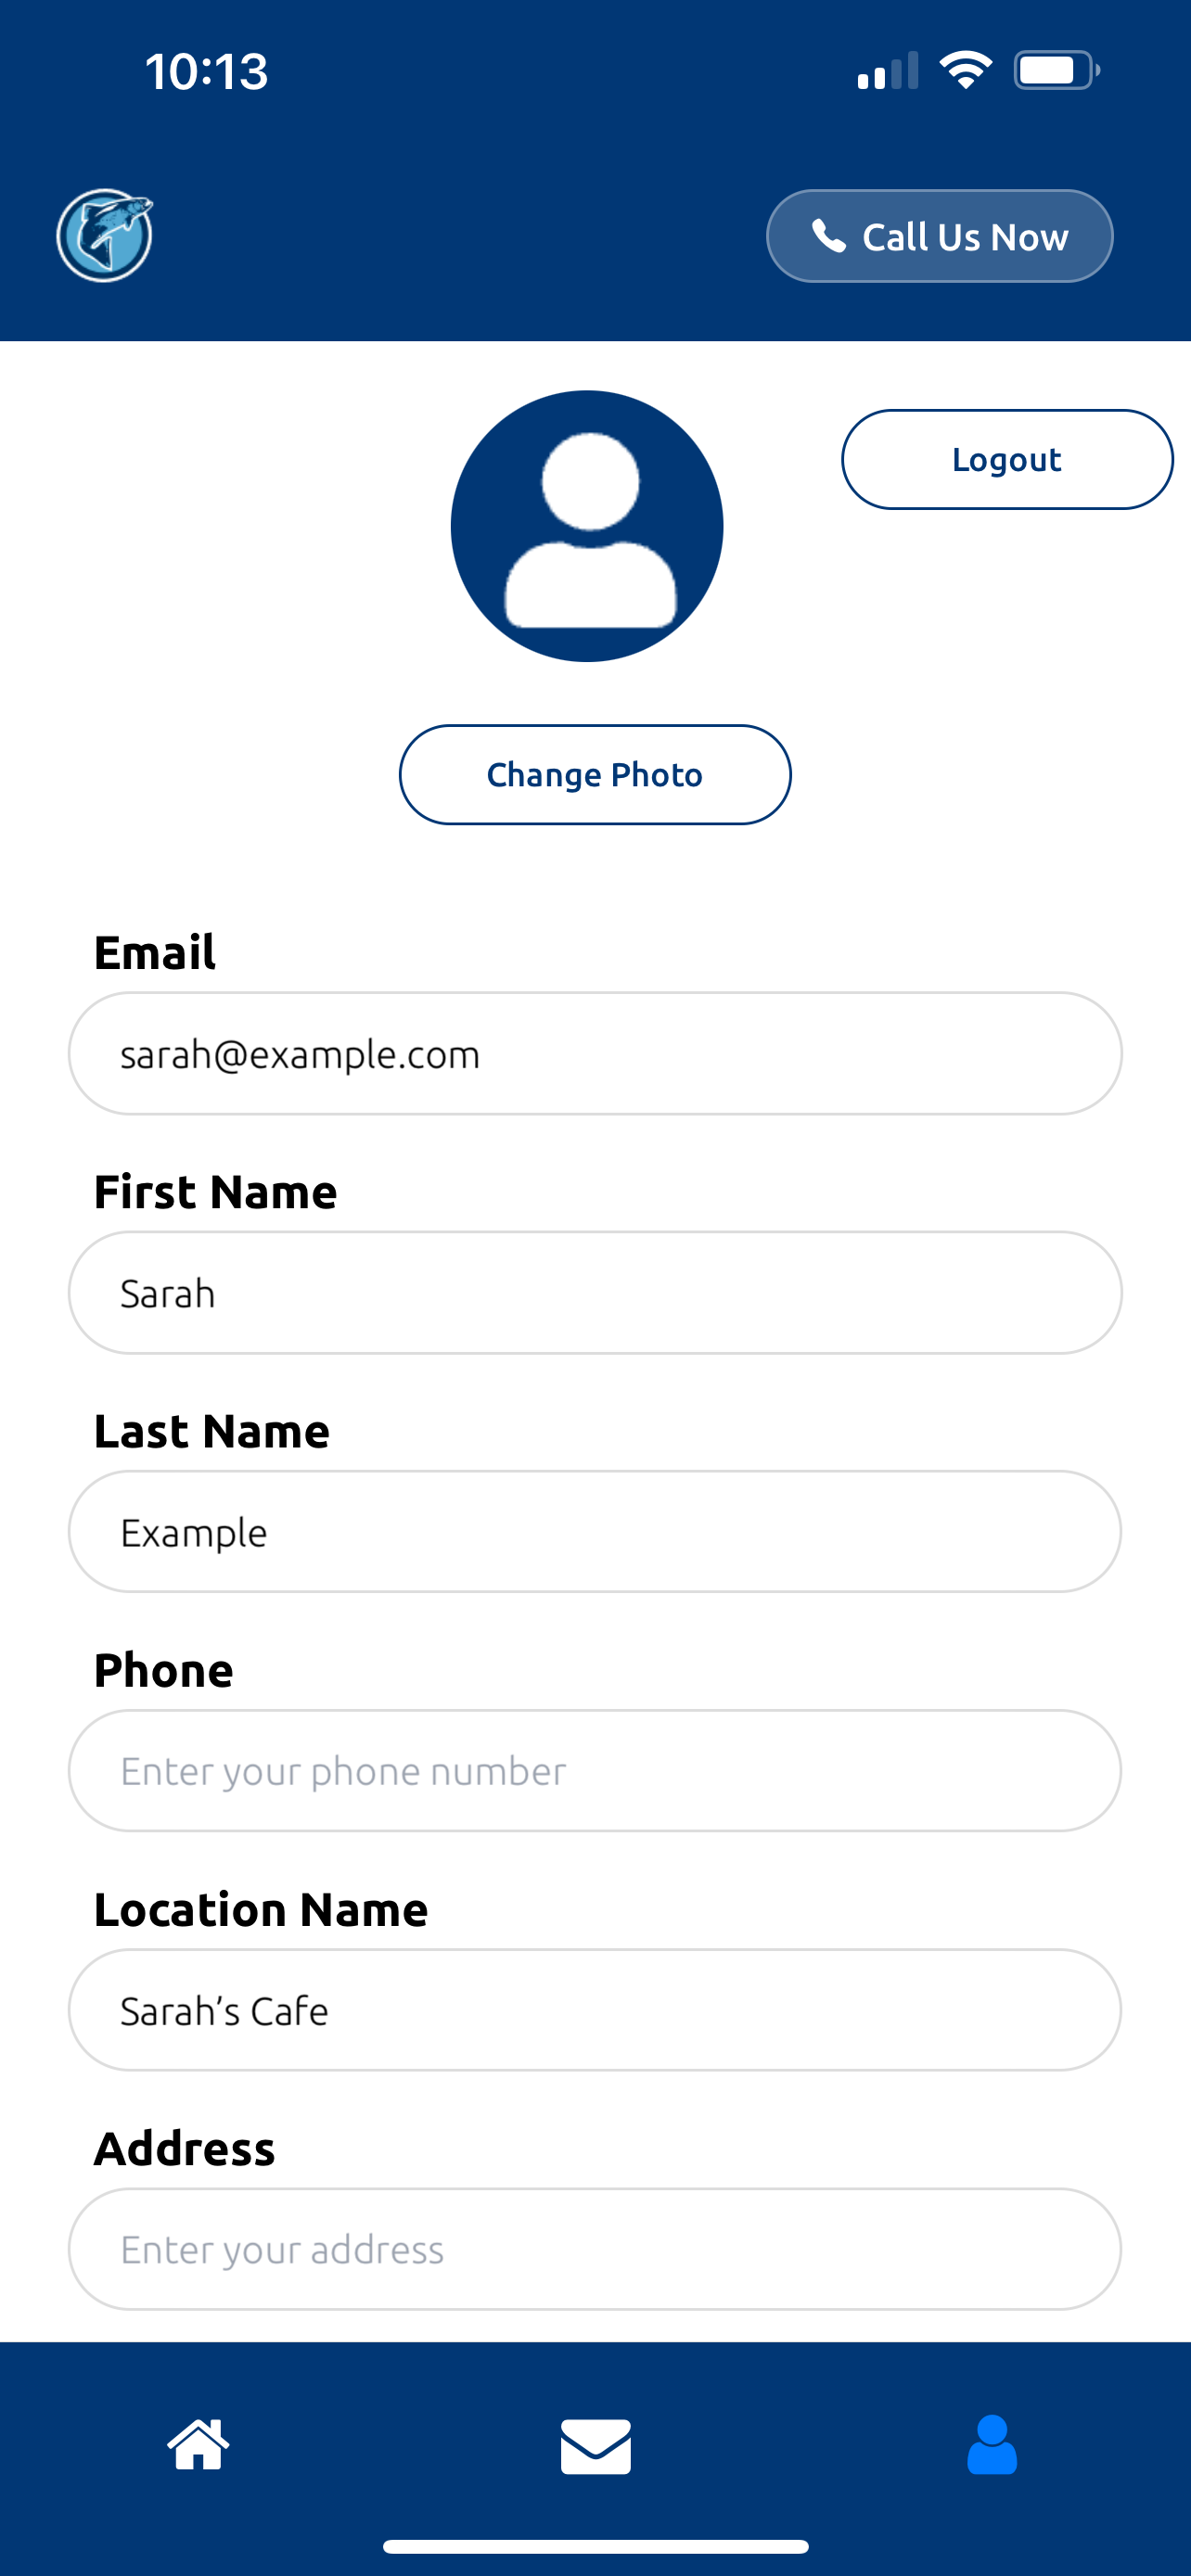Image resolution: width=1191 pixels, height=2576 pixels.
Task: Select the Location Name field
Action: pyautogui.click(x=595, y=2010)
